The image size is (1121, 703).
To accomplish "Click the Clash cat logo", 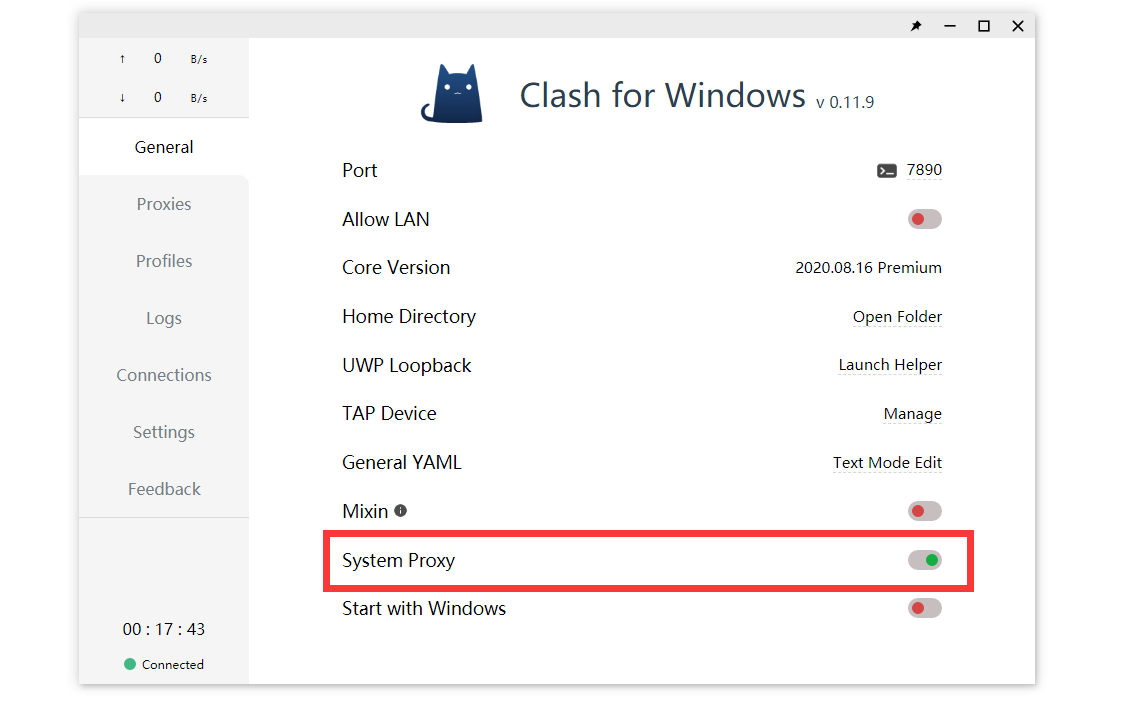I will 453,91.
